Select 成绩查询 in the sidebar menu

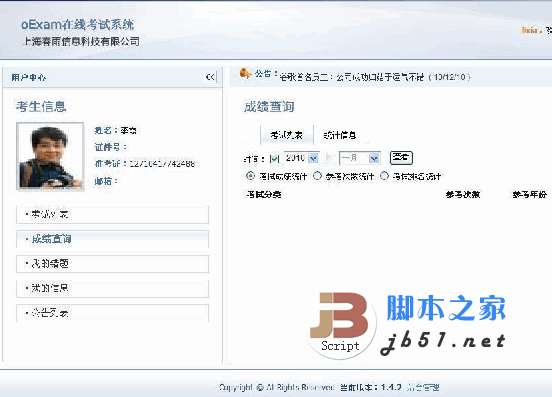[112, 239]
